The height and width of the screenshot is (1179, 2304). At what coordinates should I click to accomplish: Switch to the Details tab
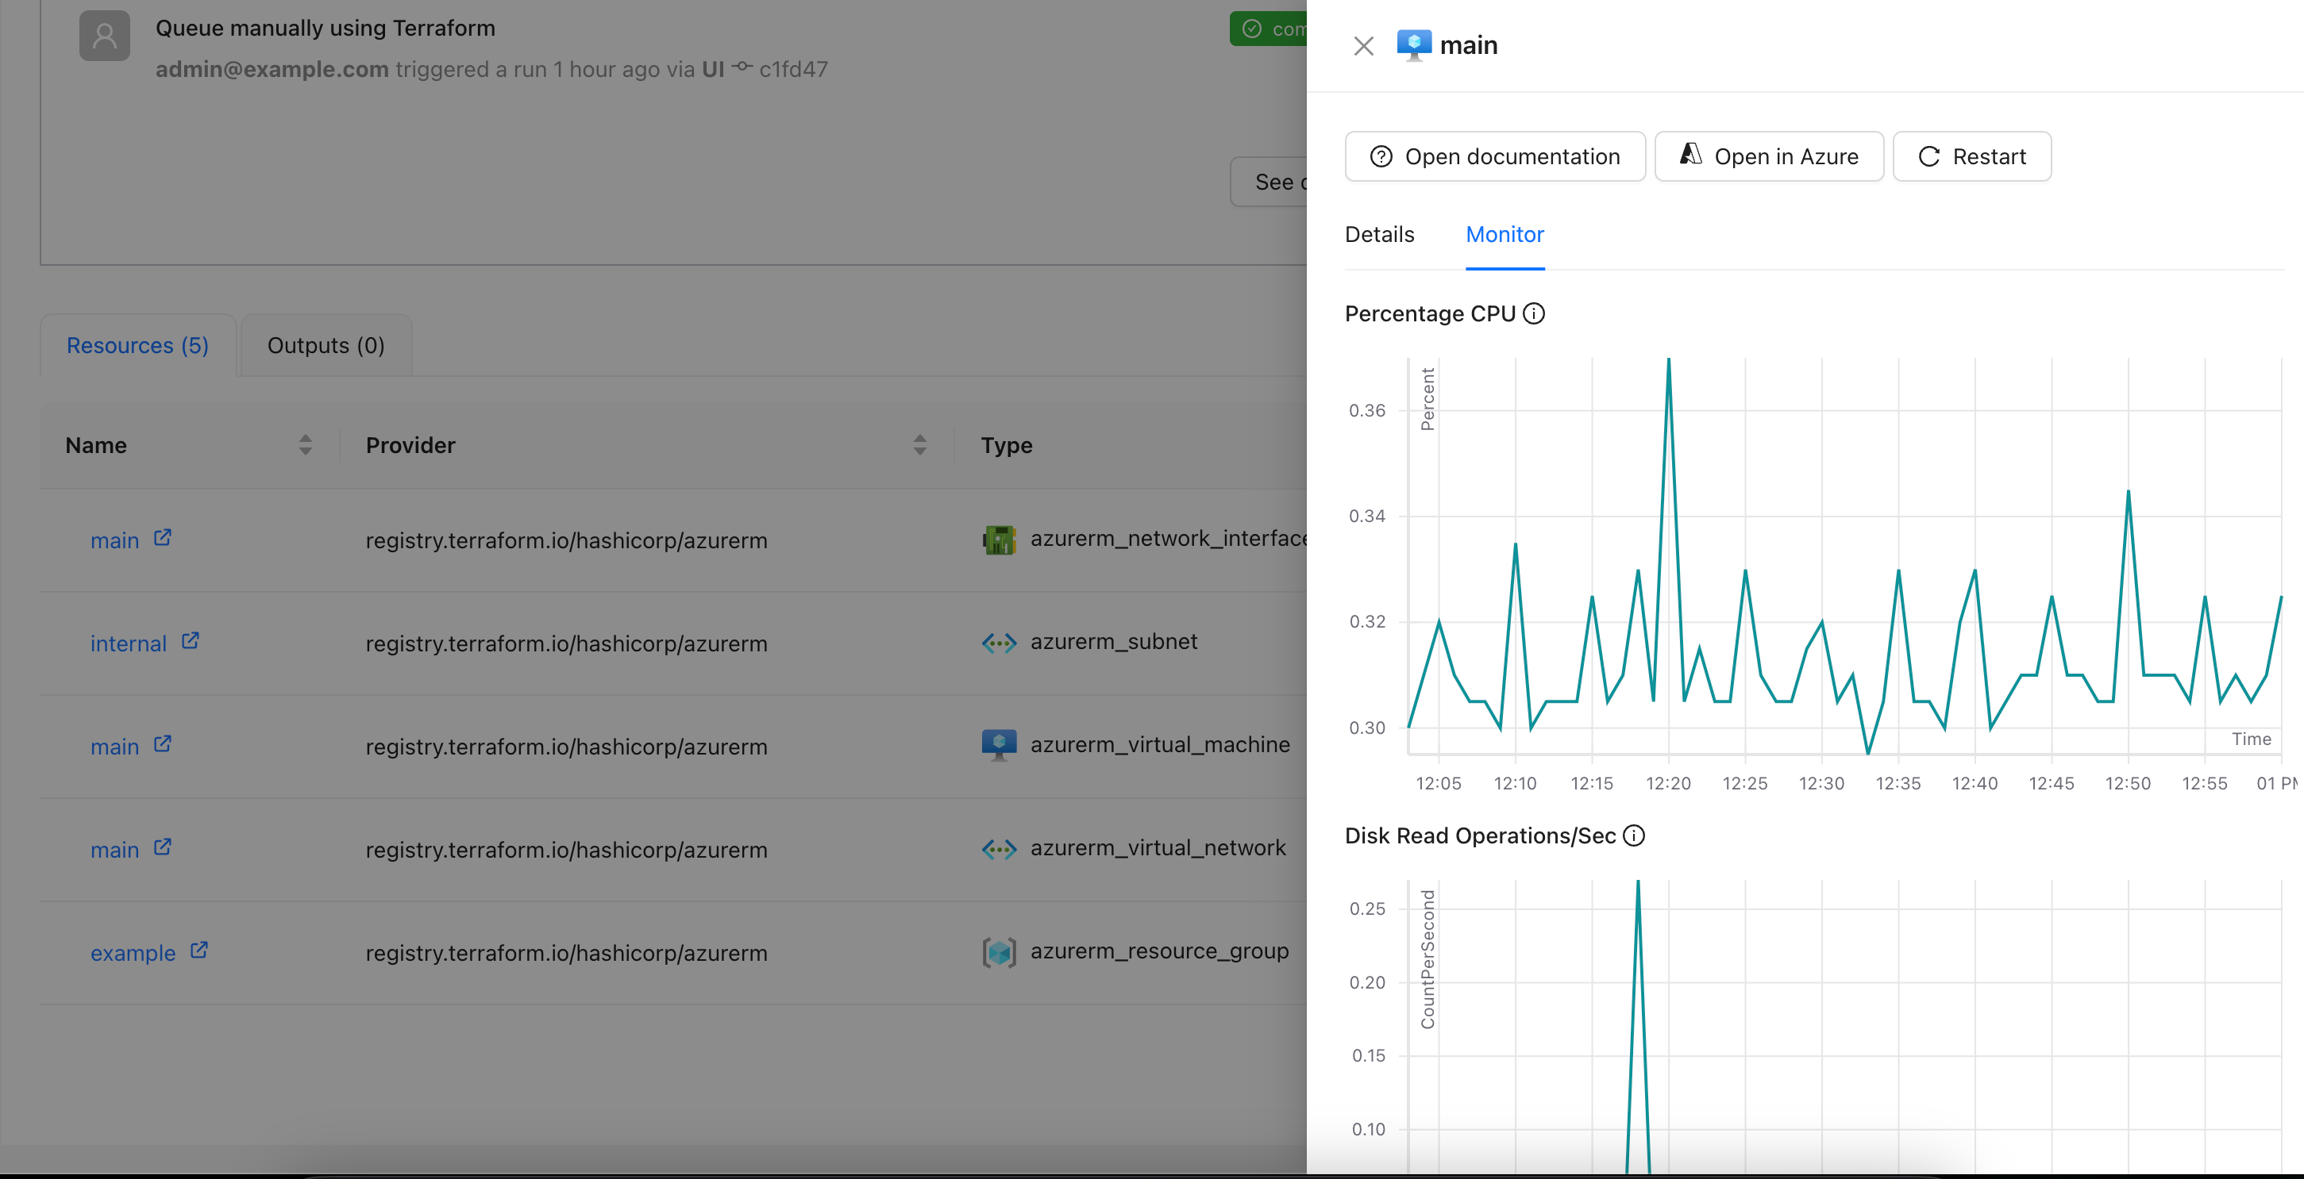(x=1379, y=235)
